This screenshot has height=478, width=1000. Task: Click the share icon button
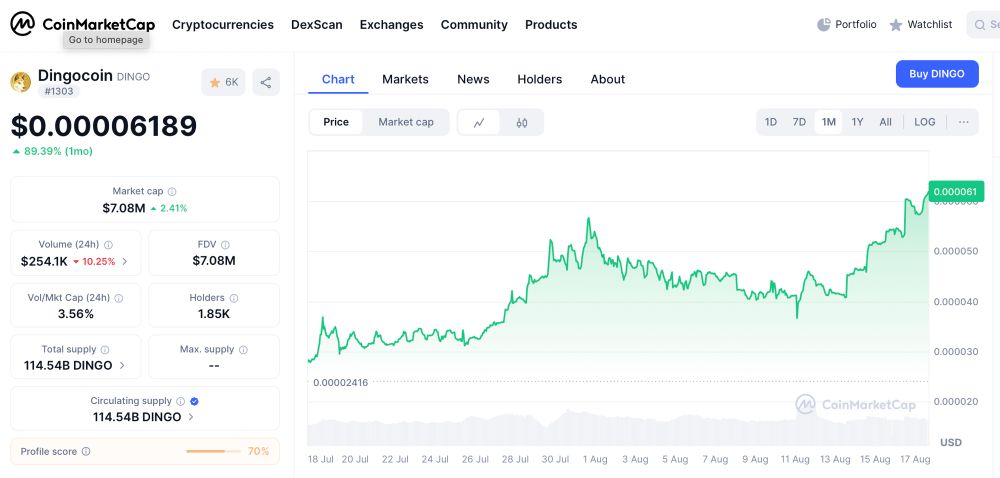point(266,82)
